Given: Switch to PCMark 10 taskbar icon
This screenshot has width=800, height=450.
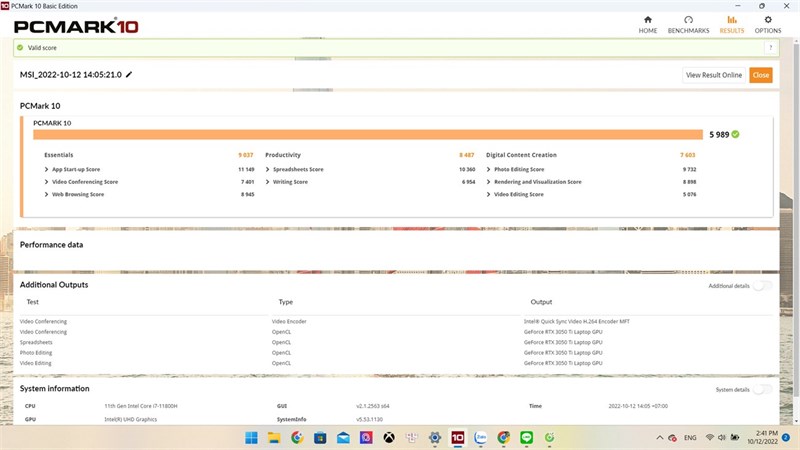Looking at the screenshot, I should click(458, 437).
